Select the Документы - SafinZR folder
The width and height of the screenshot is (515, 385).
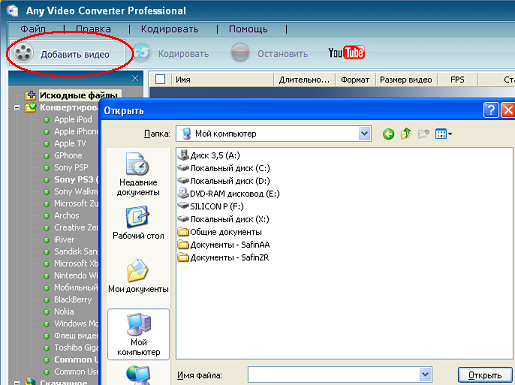(x=223, y=258)
